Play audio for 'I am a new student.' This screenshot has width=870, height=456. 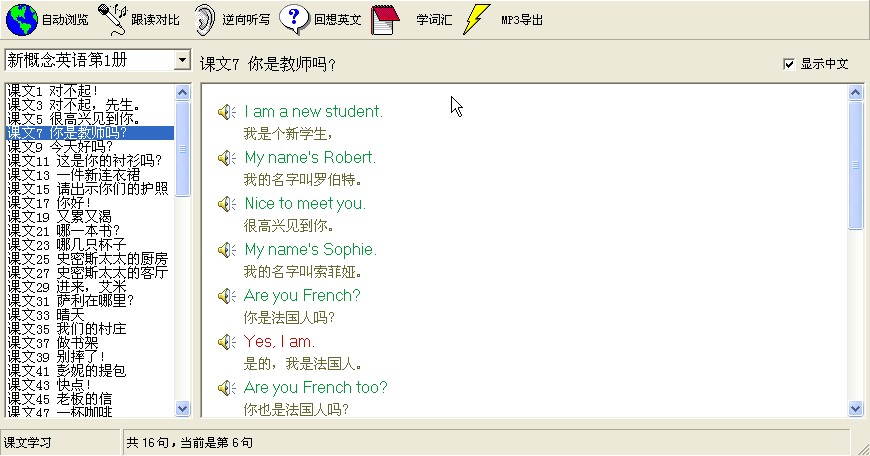tap(226, 112)
